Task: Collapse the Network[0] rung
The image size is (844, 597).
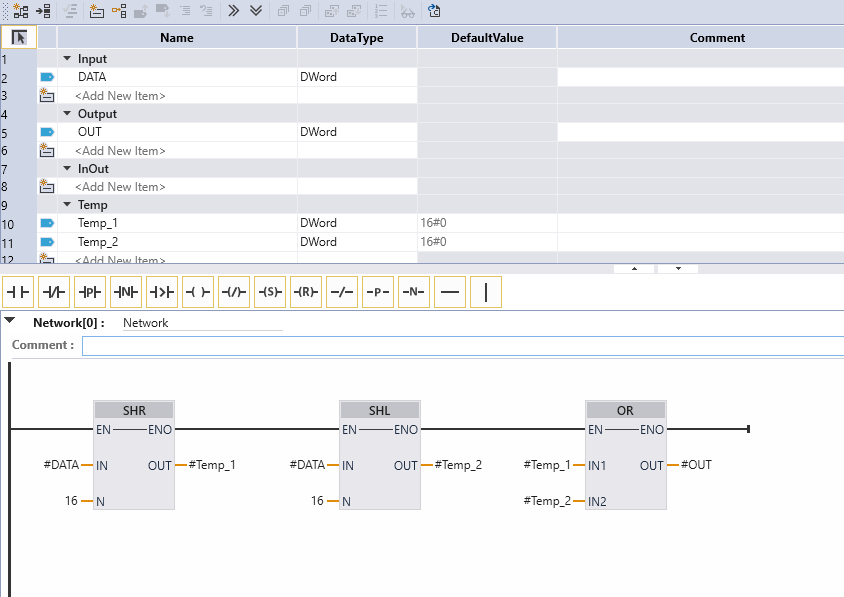Action: click(x=10, y=321)
